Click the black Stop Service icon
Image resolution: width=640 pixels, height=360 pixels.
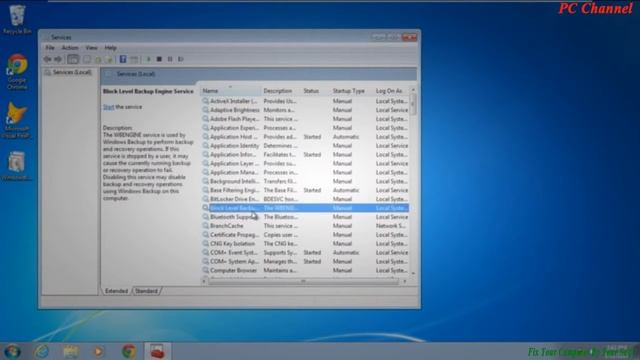pos(159,59)
